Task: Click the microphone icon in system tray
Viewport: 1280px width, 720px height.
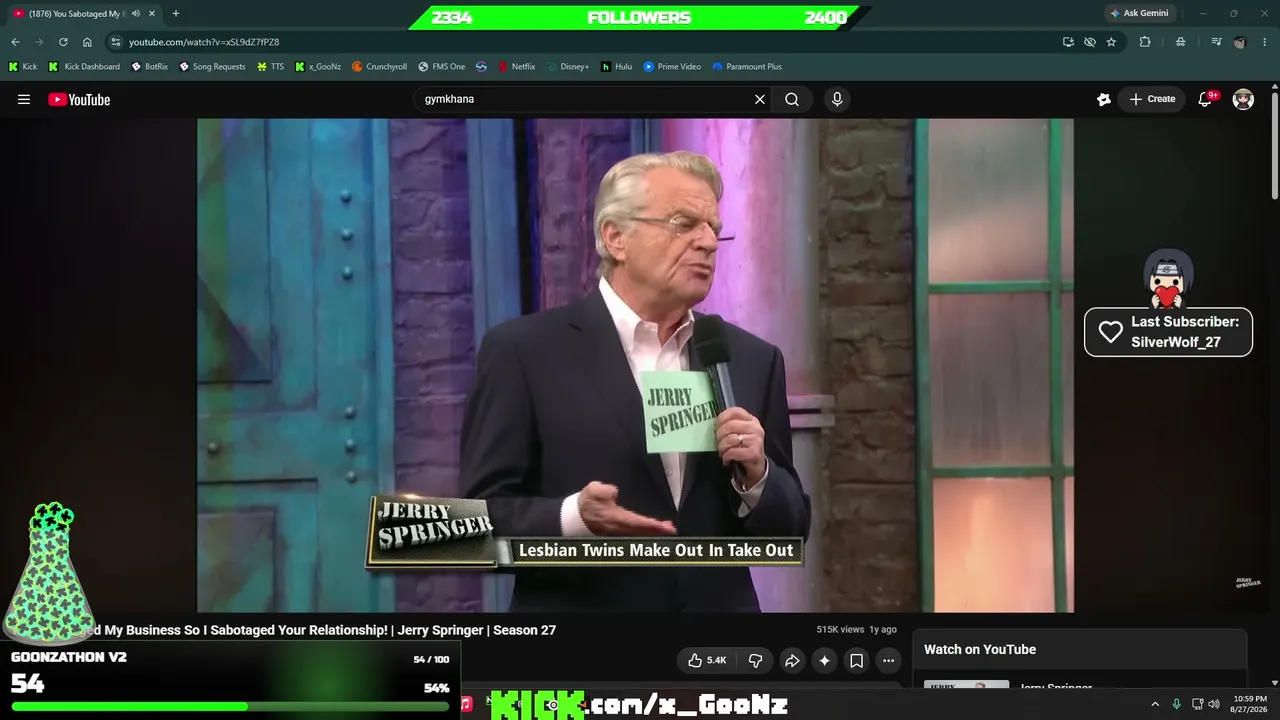Action: (1176, 704)
